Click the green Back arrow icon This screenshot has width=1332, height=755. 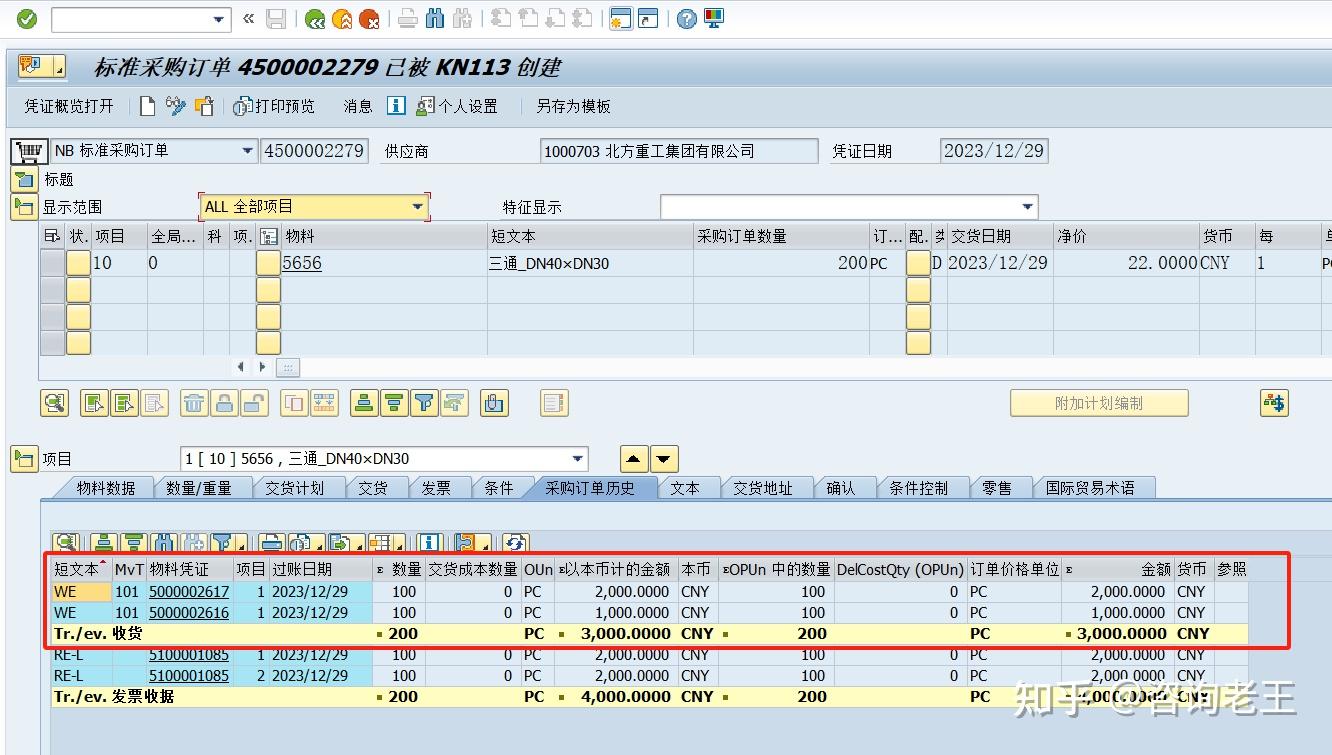(x=315, y=19)
